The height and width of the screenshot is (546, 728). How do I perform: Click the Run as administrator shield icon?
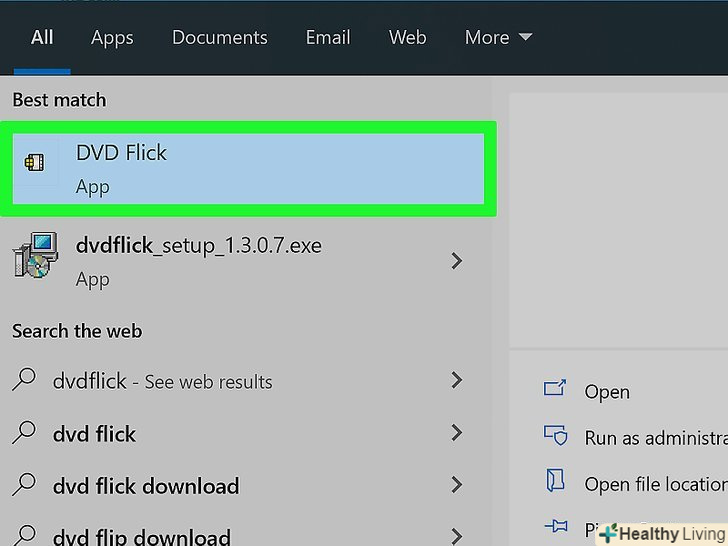click(x=555, y=437)
